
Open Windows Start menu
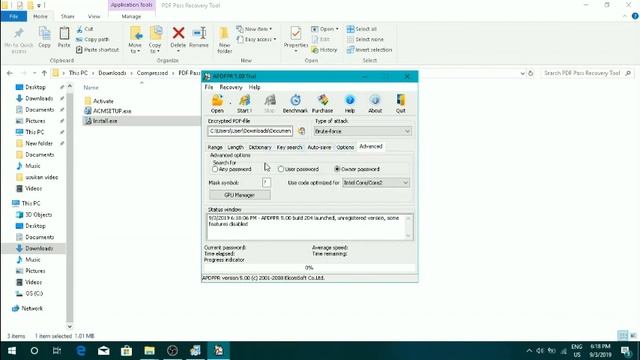pyautogui.click(x=12, y=351)
